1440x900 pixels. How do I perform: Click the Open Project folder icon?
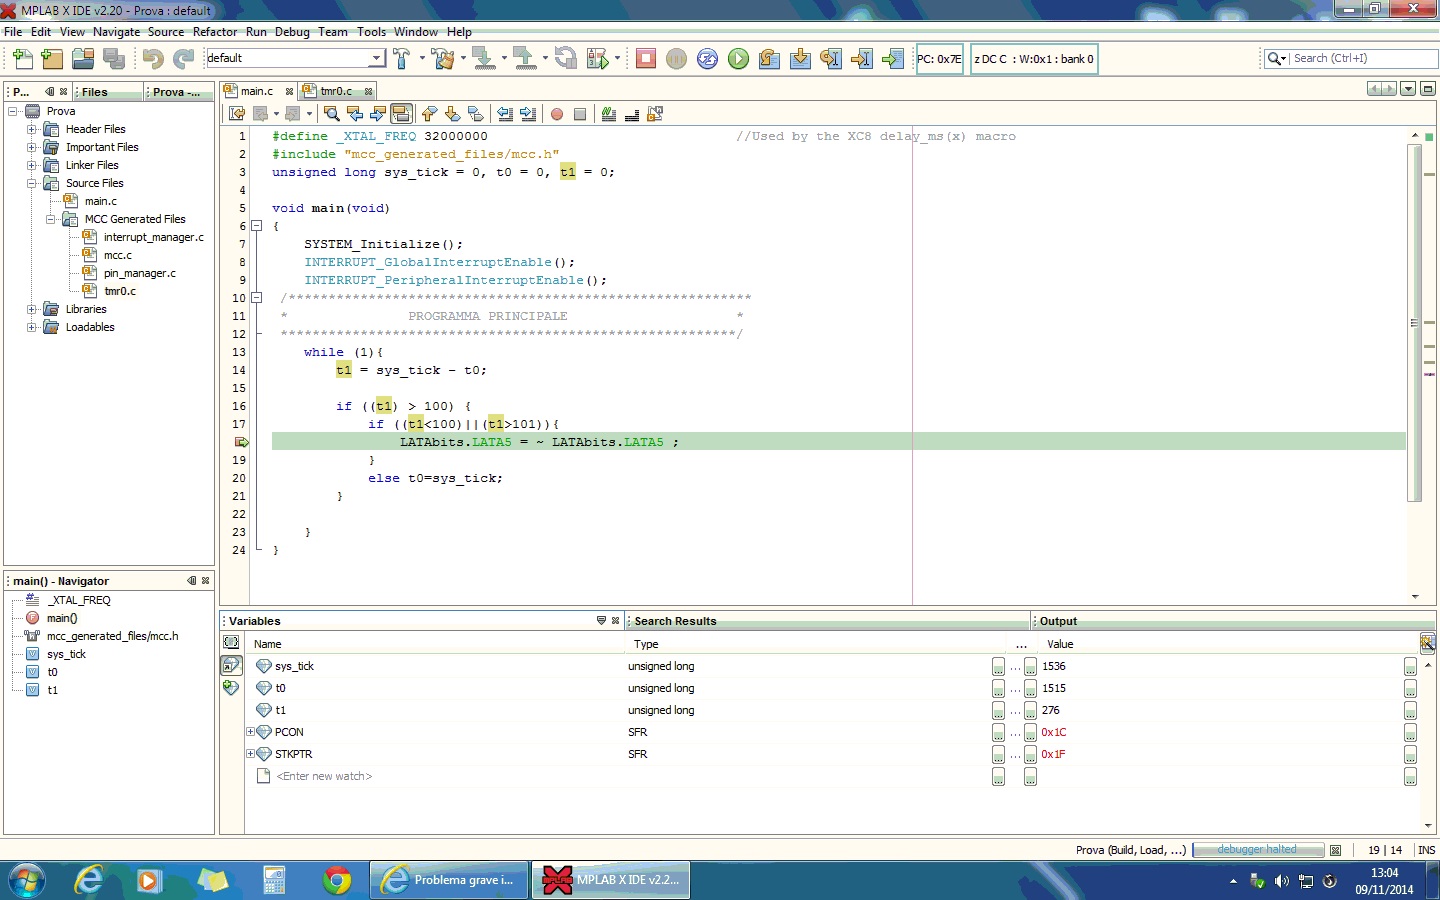[83, 59]
